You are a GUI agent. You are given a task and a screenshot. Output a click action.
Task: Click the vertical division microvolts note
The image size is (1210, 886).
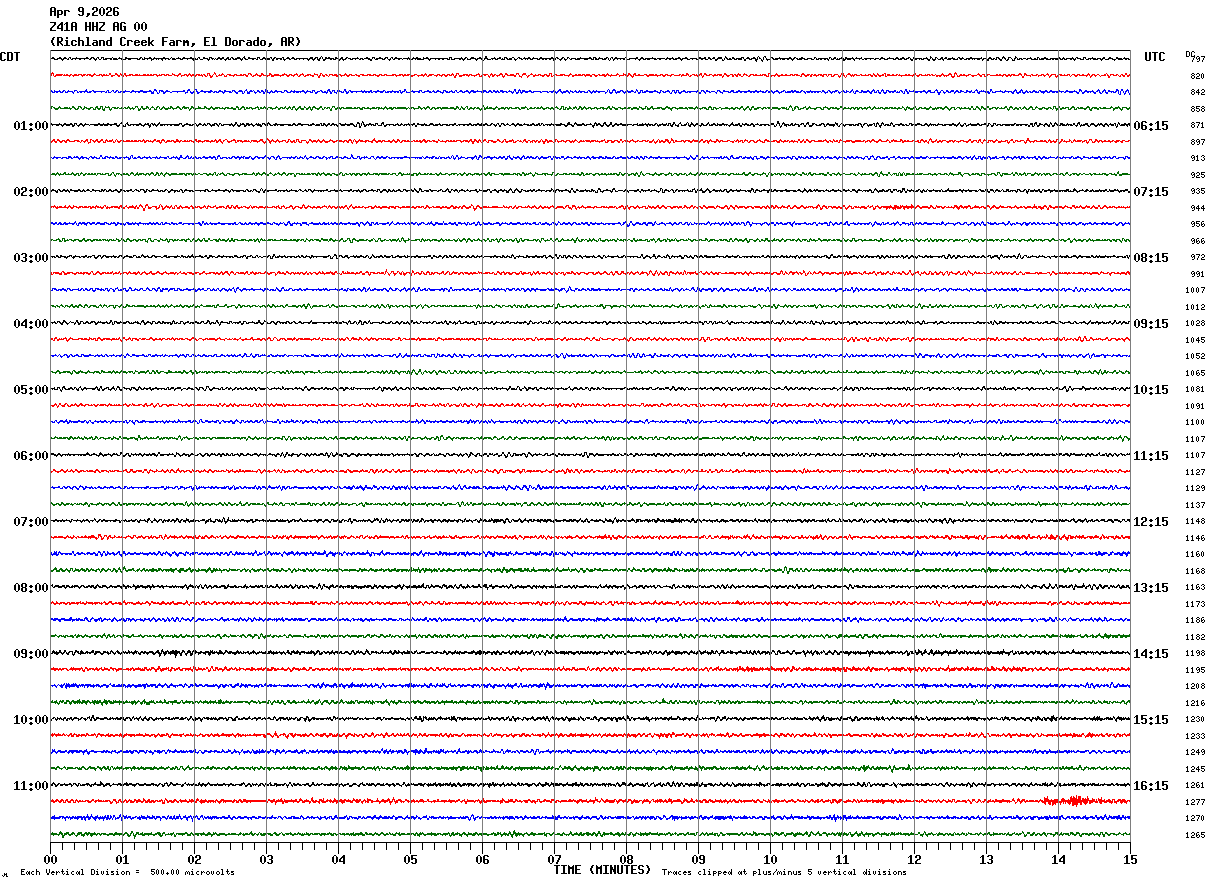(x=127, y=873)
